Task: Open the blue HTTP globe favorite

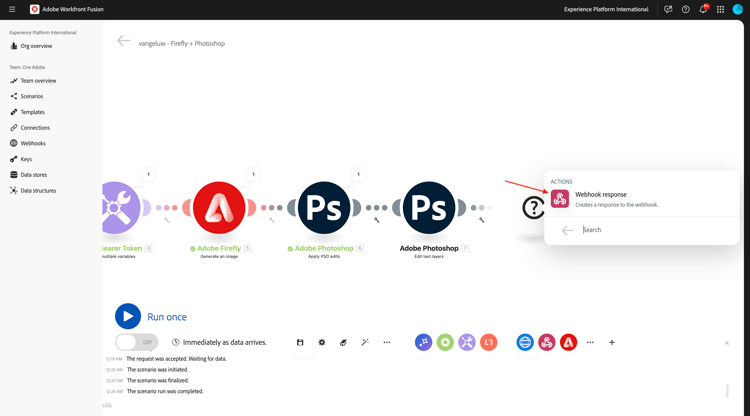Action: [525, 342]
